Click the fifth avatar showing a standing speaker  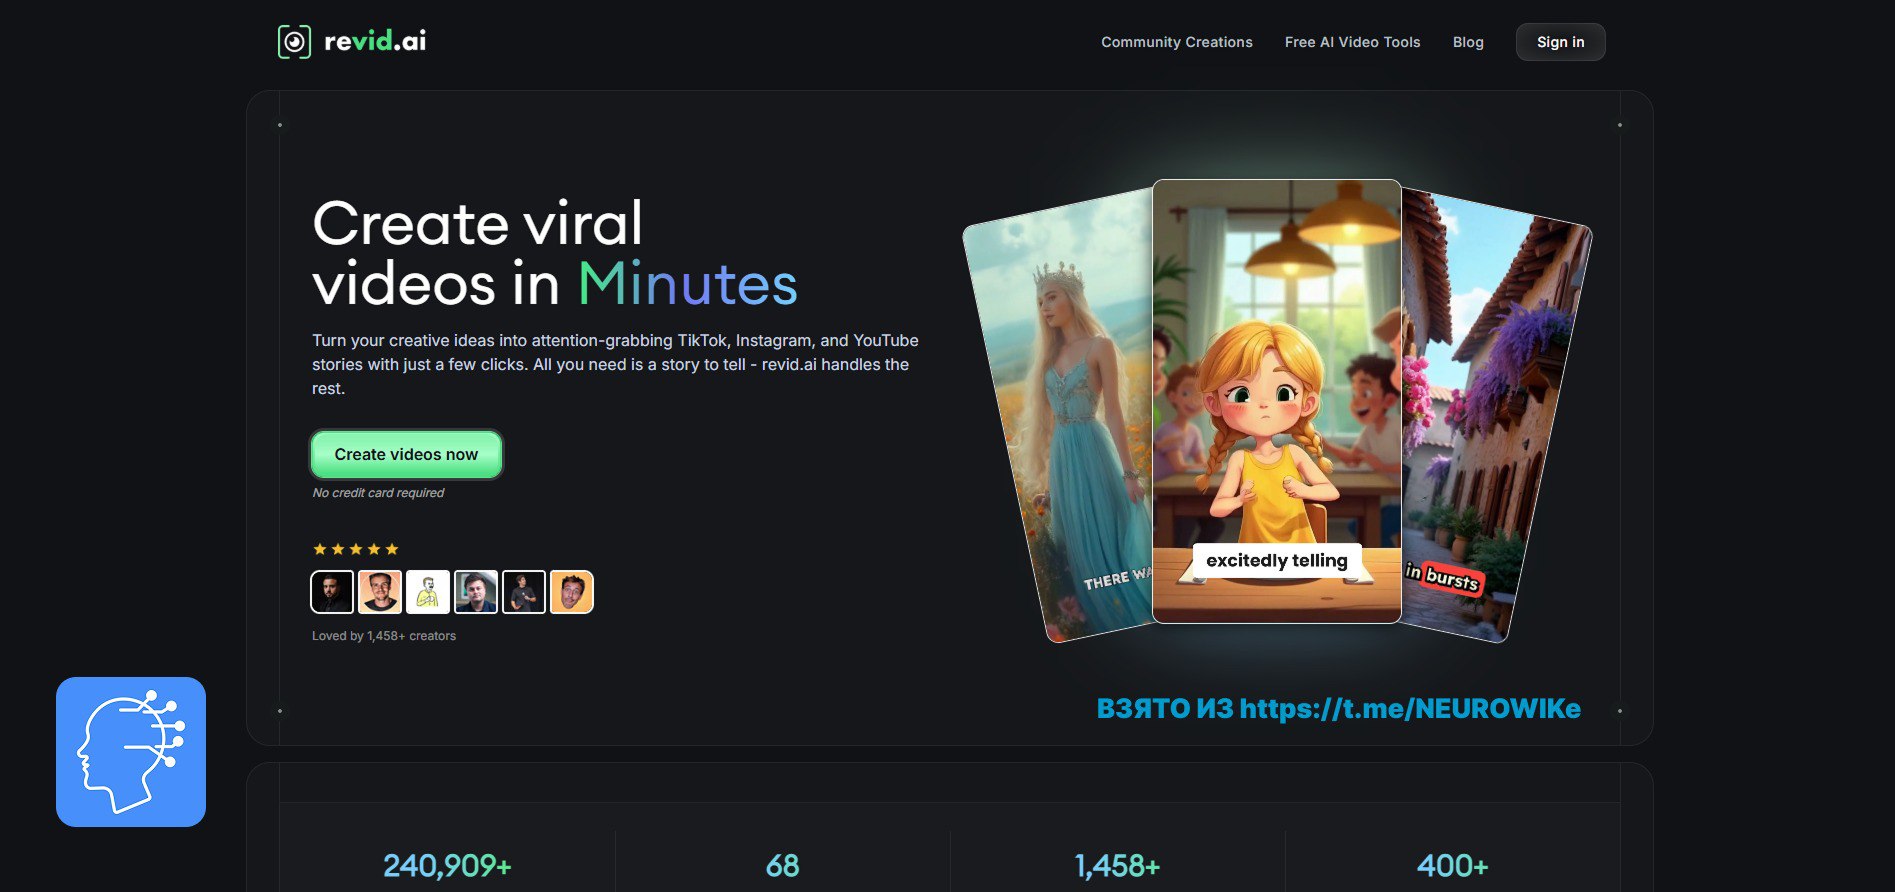(524, 592)
